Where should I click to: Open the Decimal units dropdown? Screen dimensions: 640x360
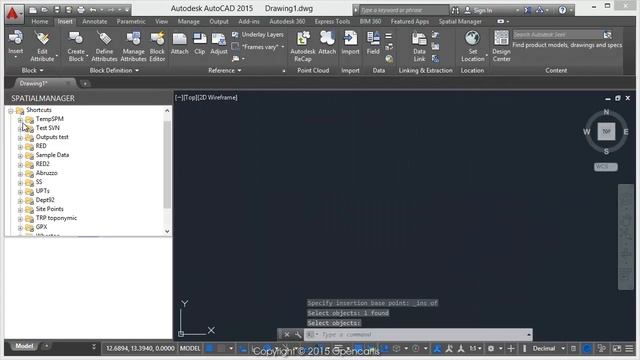563,349
